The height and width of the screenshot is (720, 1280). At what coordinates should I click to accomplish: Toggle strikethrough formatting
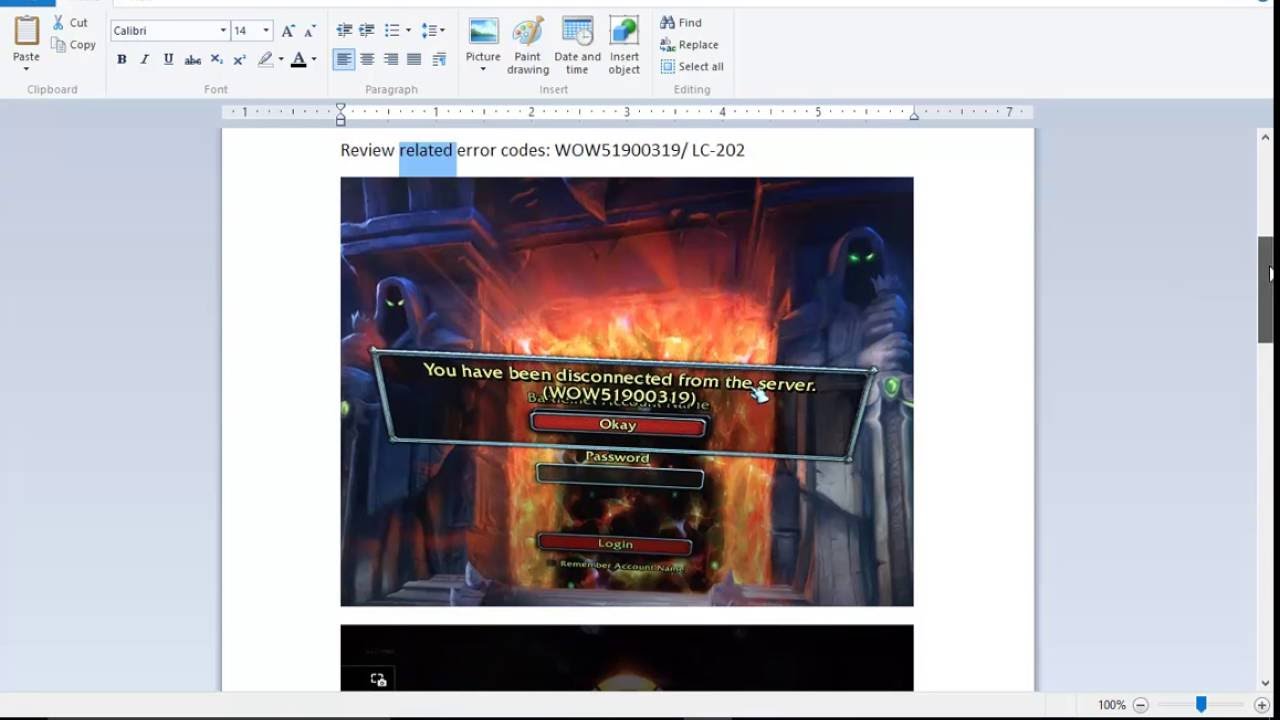coord(192,60)
